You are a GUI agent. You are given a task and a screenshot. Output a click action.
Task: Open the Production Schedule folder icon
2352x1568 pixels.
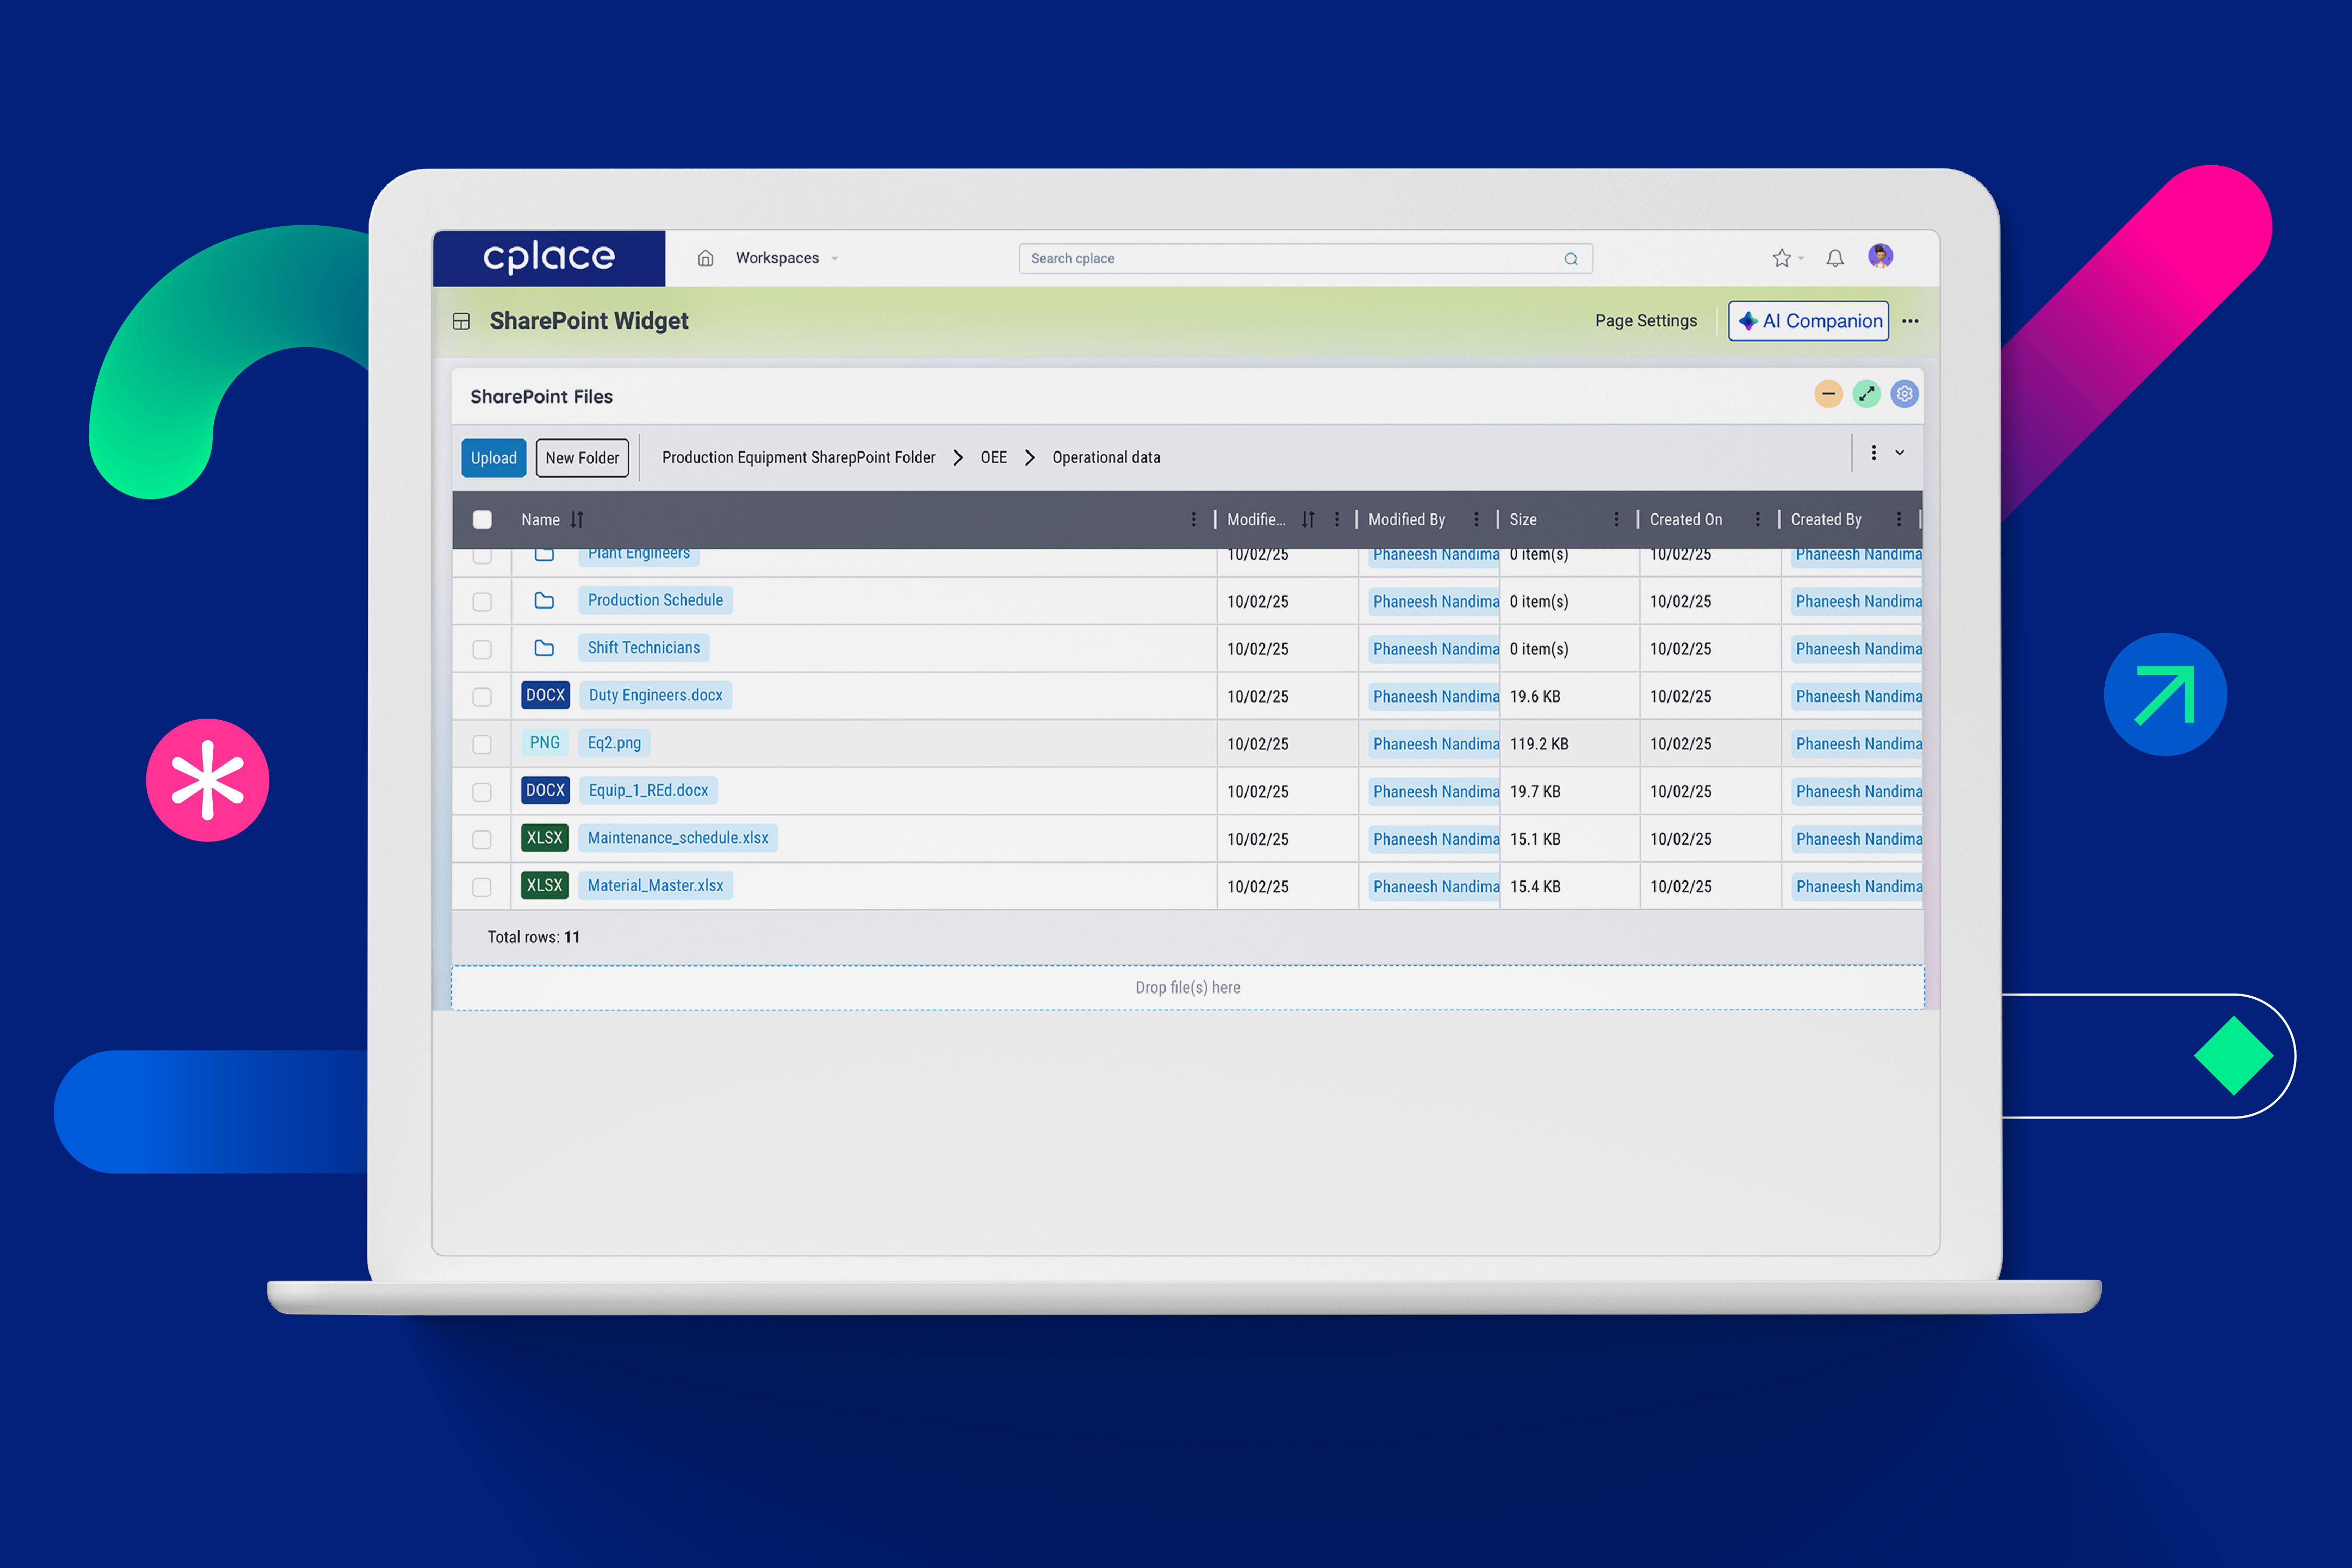(544, 601)
